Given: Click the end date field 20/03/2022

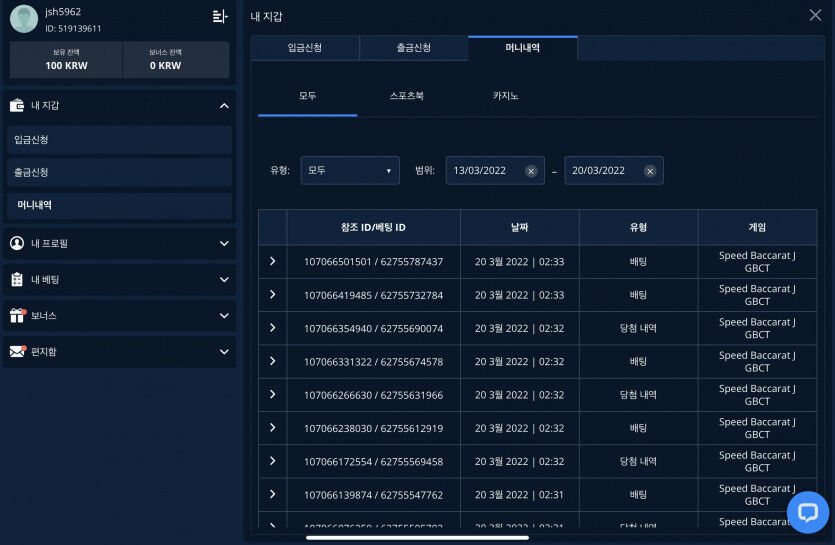Looking at the screenshot, I should (x=614, y=170).
